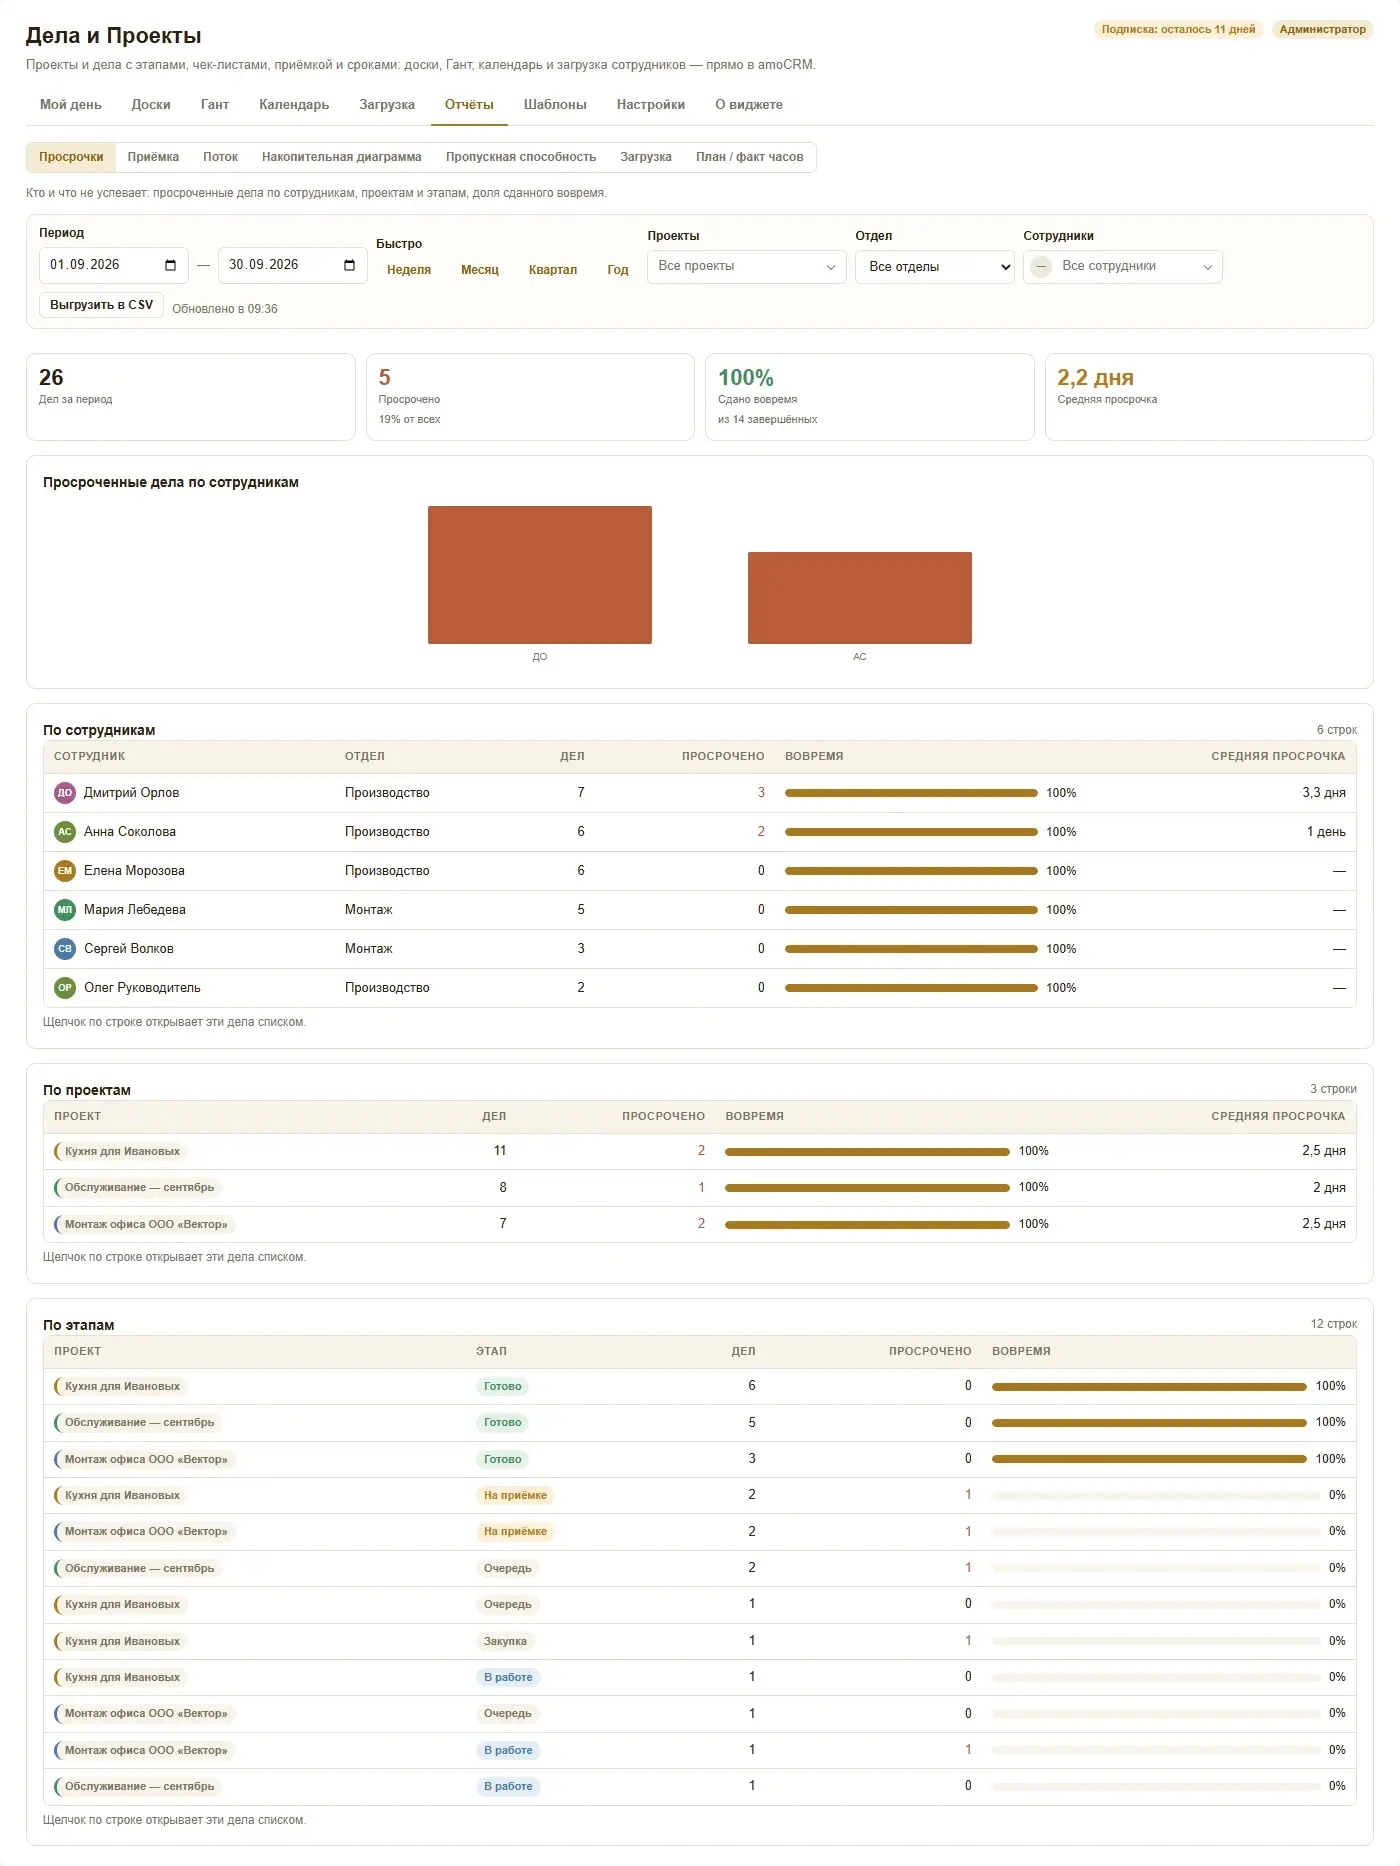1400x1866 pixels.
Task: Open the План / факт часов report
Action: (750, 157)
